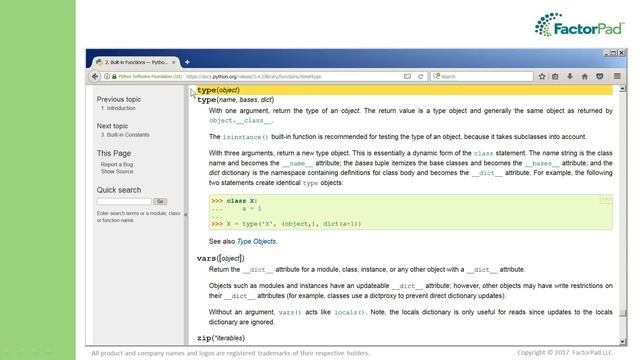Bookmark this page with the star icon
The image size is (640, 360).
coord(542,76)
